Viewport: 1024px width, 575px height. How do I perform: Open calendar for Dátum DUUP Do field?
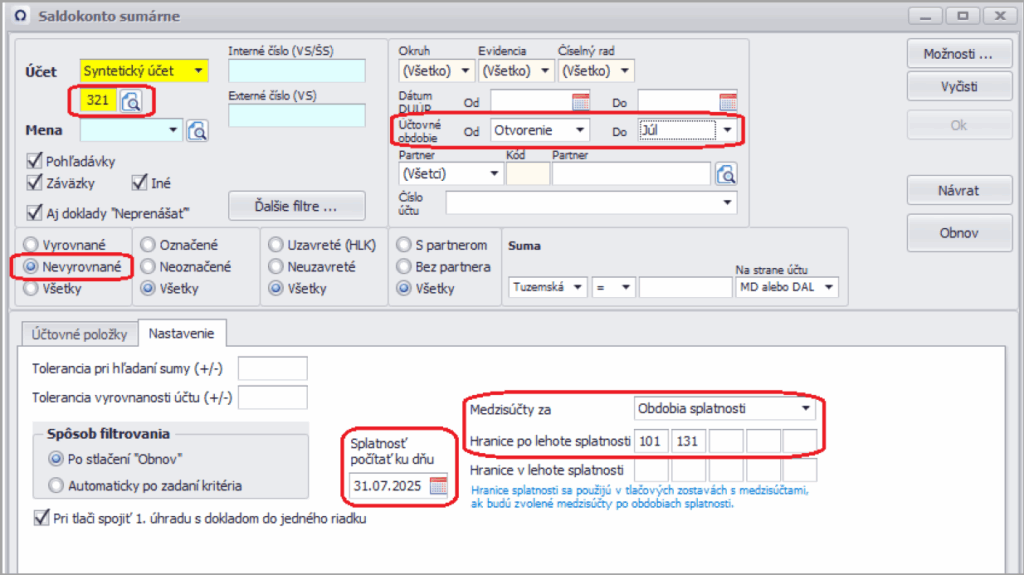pos(727,101)
